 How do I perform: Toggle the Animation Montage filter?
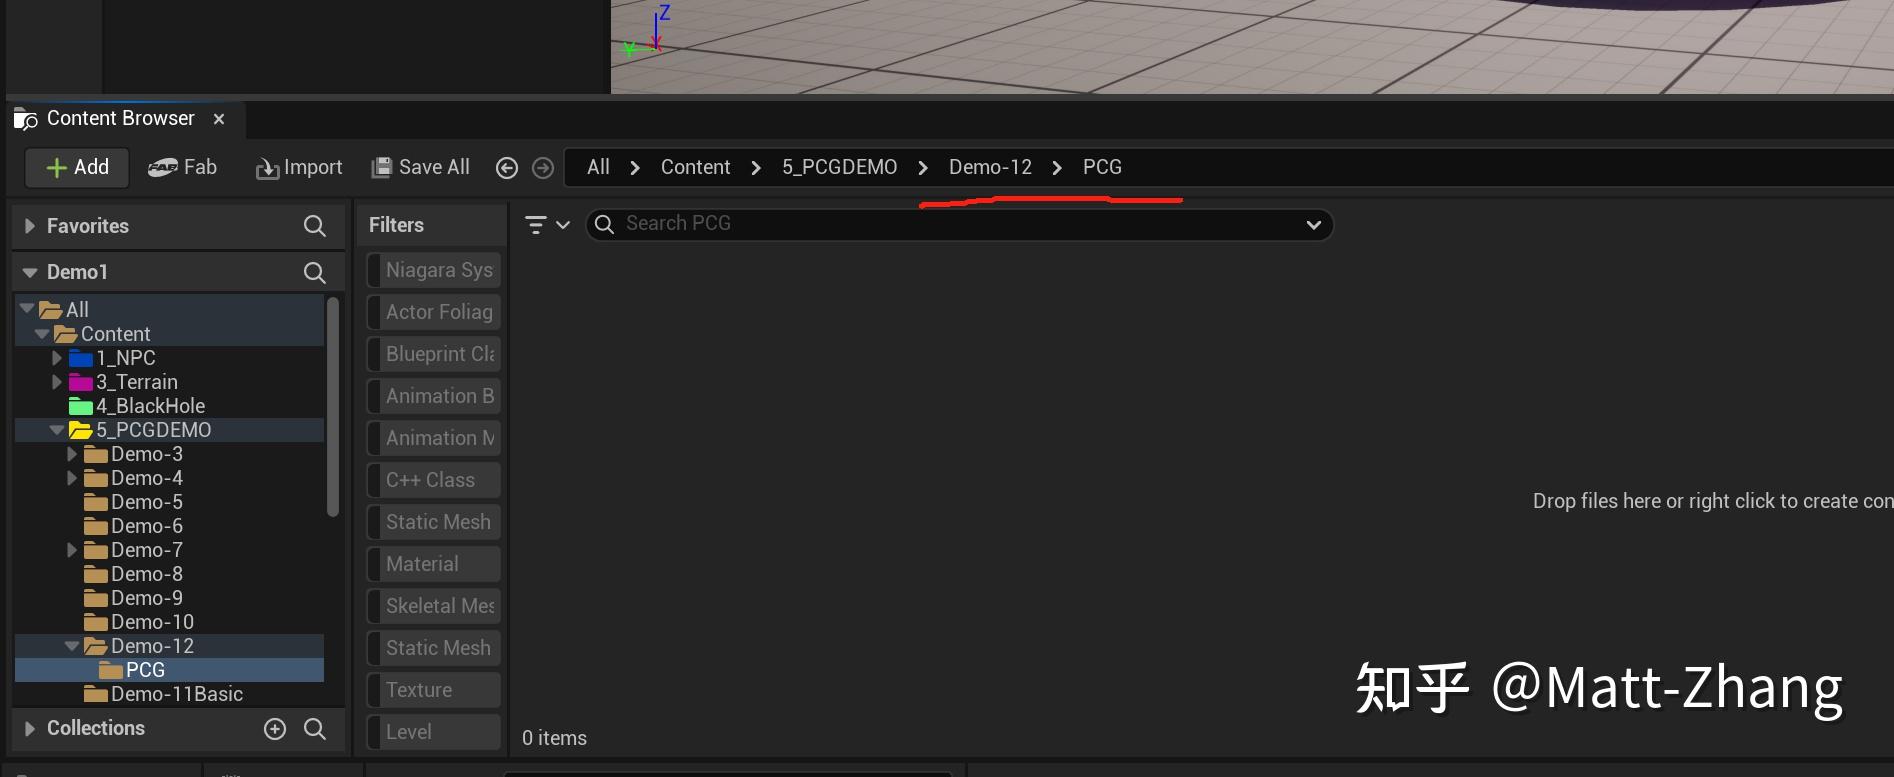(x=434, y=438)
